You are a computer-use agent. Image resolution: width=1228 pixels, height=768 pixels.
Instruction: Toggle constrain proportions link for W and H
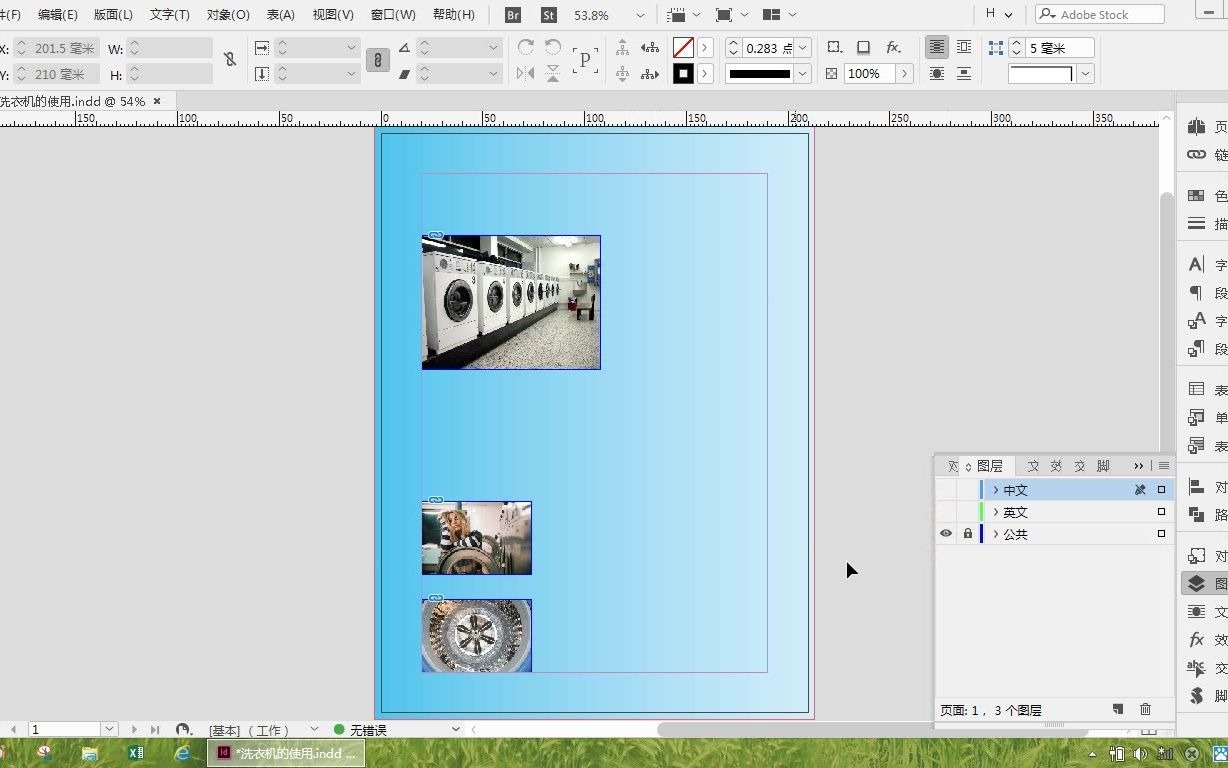229,60
